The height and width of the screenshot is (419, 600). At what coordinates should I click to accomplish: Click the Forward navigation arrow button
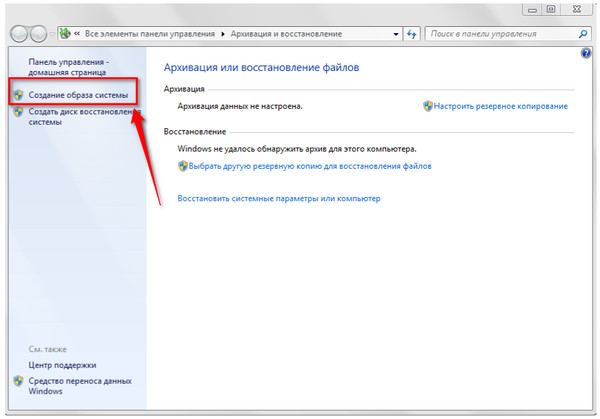click(38, 34)
